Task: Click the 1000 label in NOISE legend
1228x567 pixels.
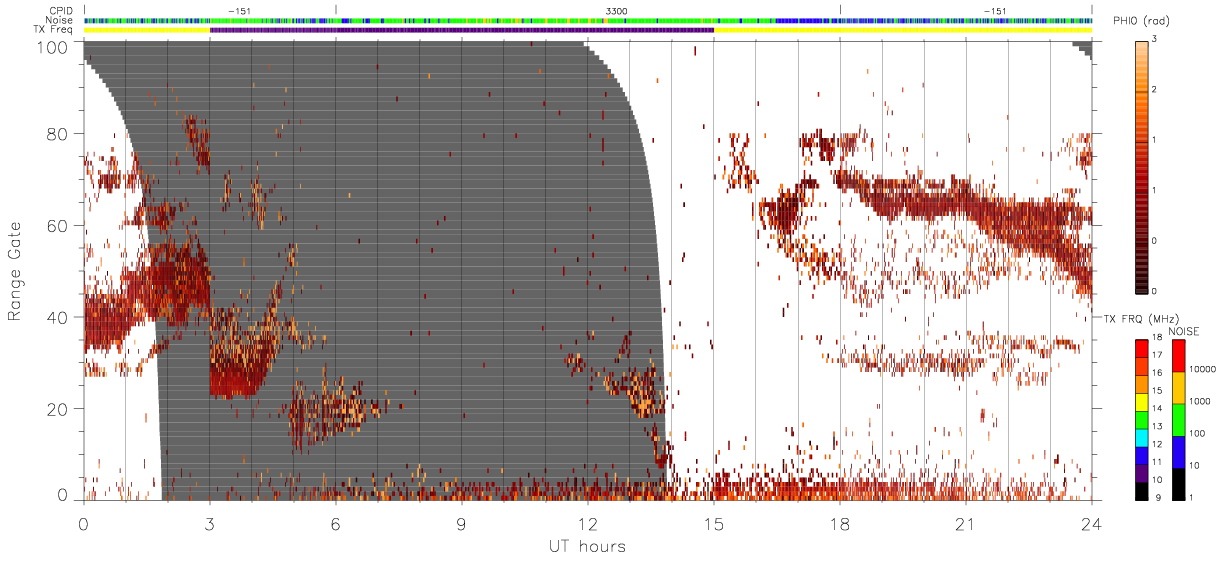Action: tap(1202, 402)
